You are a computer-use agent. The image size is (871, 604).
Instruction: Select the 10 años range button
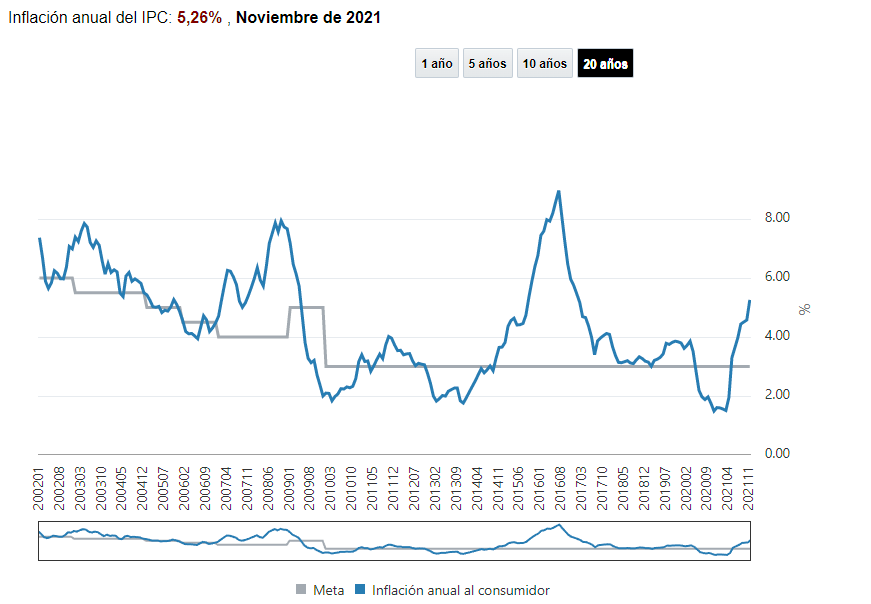(x=544, y=63)
